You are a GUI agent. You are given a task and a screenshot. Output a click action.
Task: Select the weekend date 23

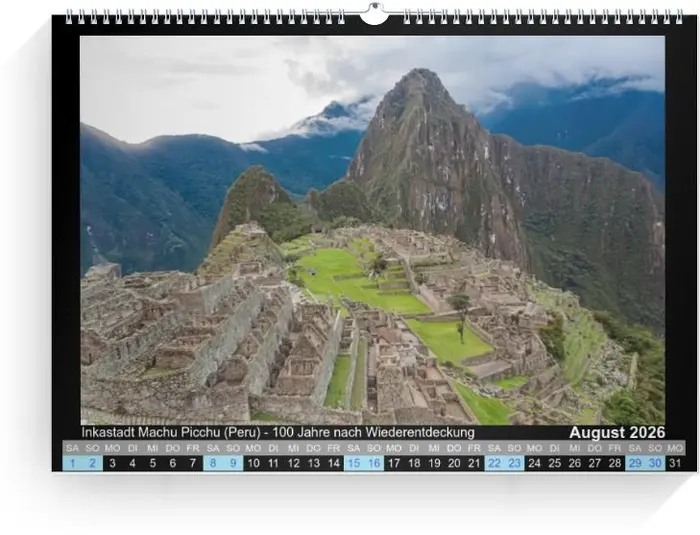coord(515,463)
